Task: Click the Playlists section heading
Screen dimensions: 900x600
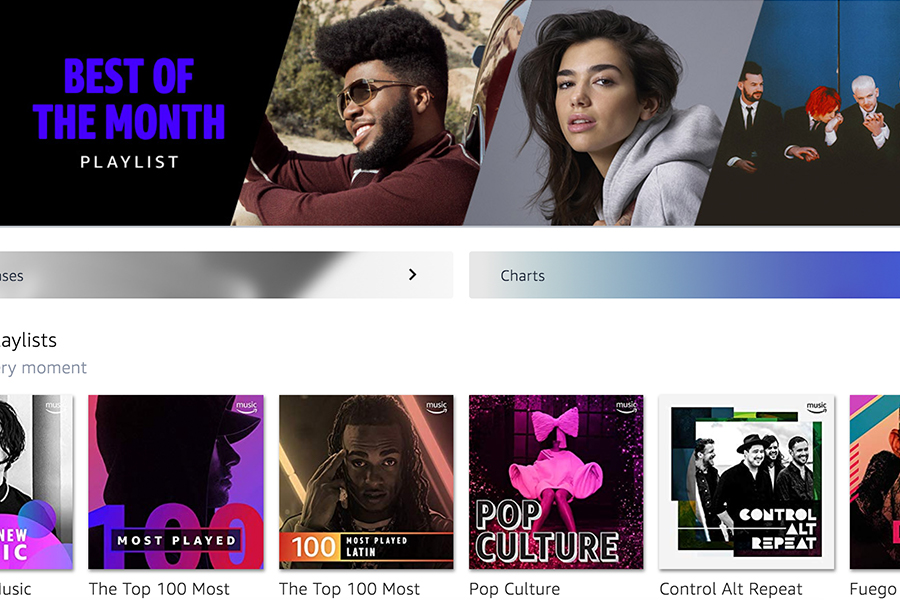Action: [x=28, y=340]
